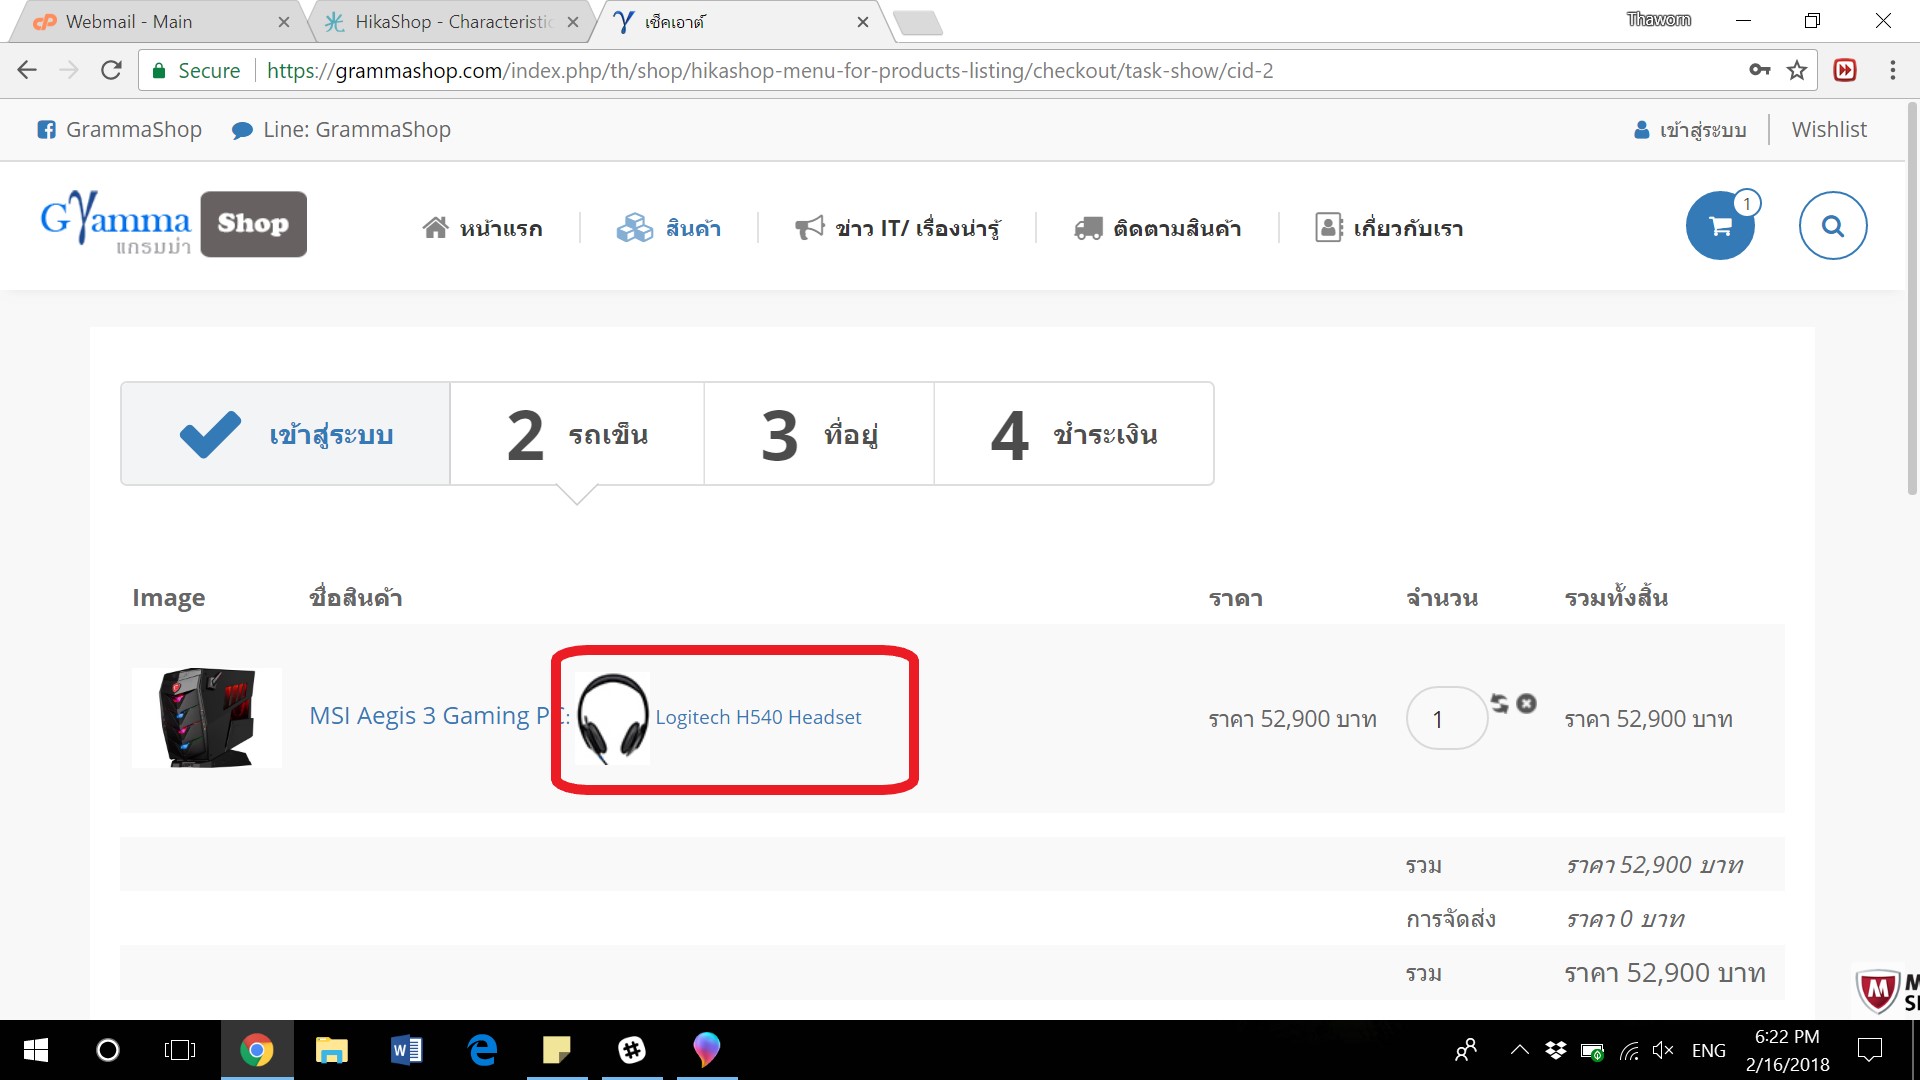Open Microsoft Word from the taskbar
Viewport: 1920px width, 1080px height.
406,1050
